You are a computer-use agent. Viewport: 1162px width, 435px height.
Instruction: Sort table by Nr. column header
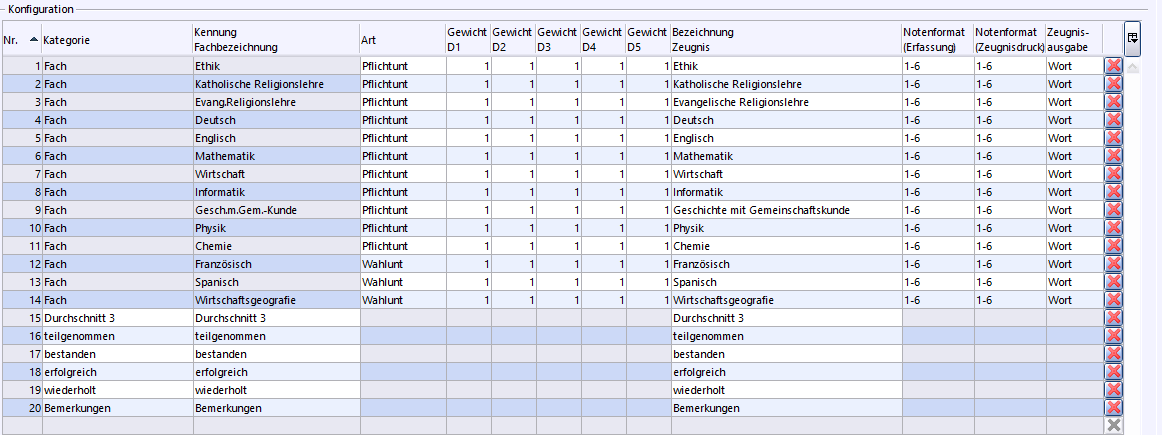pyautogui.click(x=20, y=39)
